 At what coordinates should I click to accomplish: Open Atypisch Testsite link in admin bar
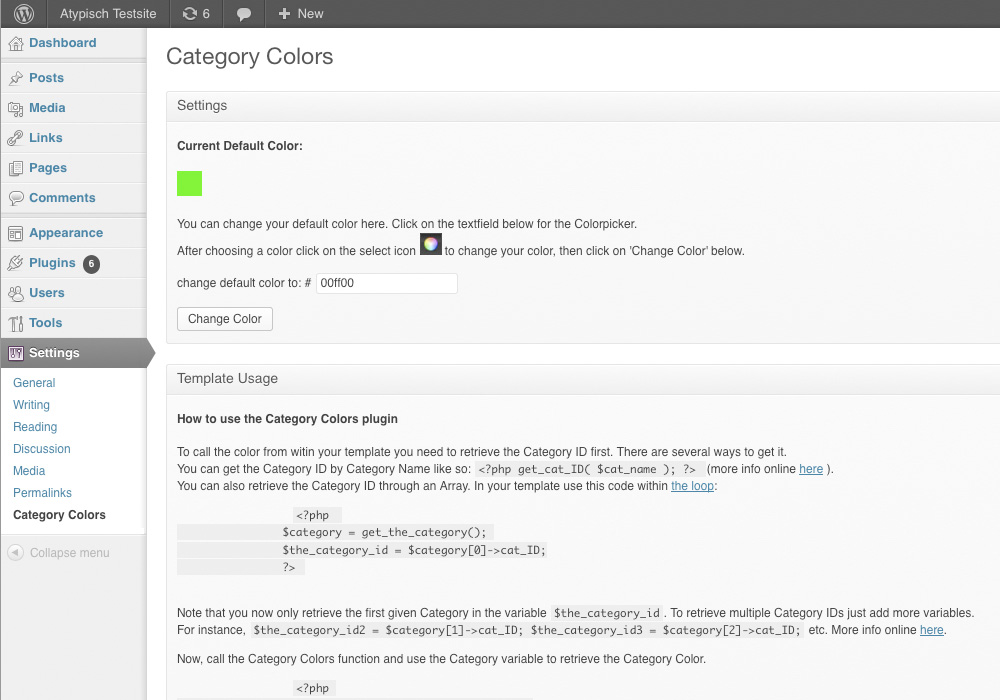108,13
